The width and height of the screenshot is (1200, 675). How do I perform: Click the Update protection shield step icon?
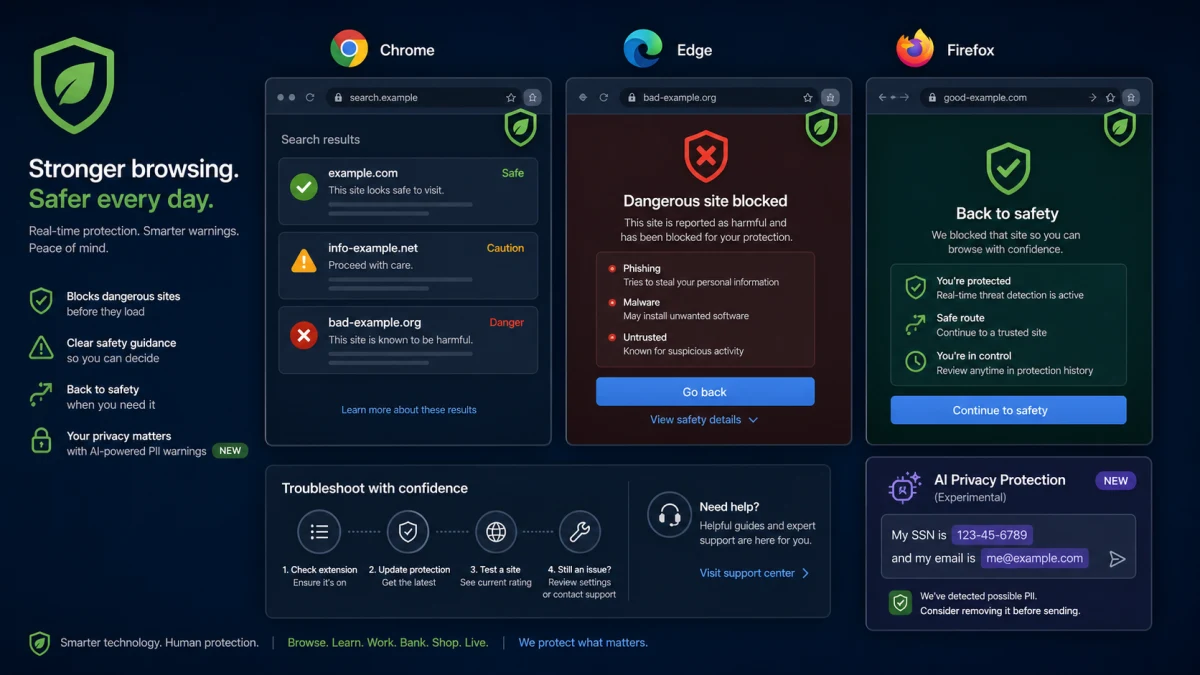tap(408, 533)
